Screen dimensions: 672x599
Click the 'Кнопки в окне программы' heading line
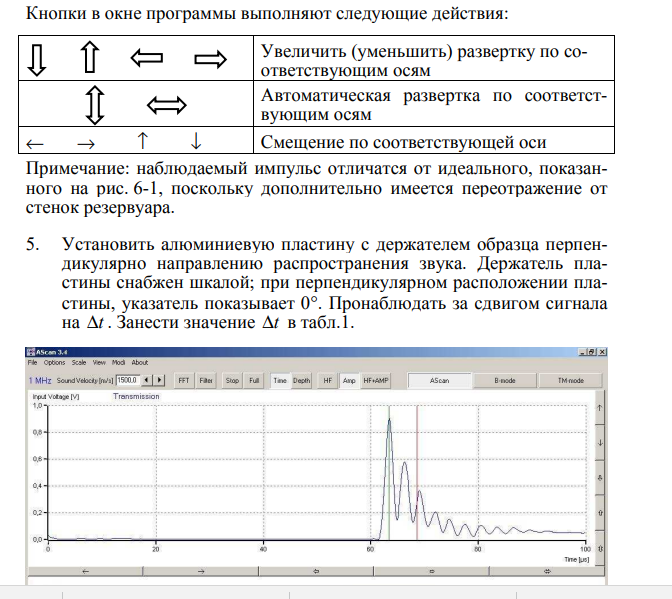pos(267,13)
